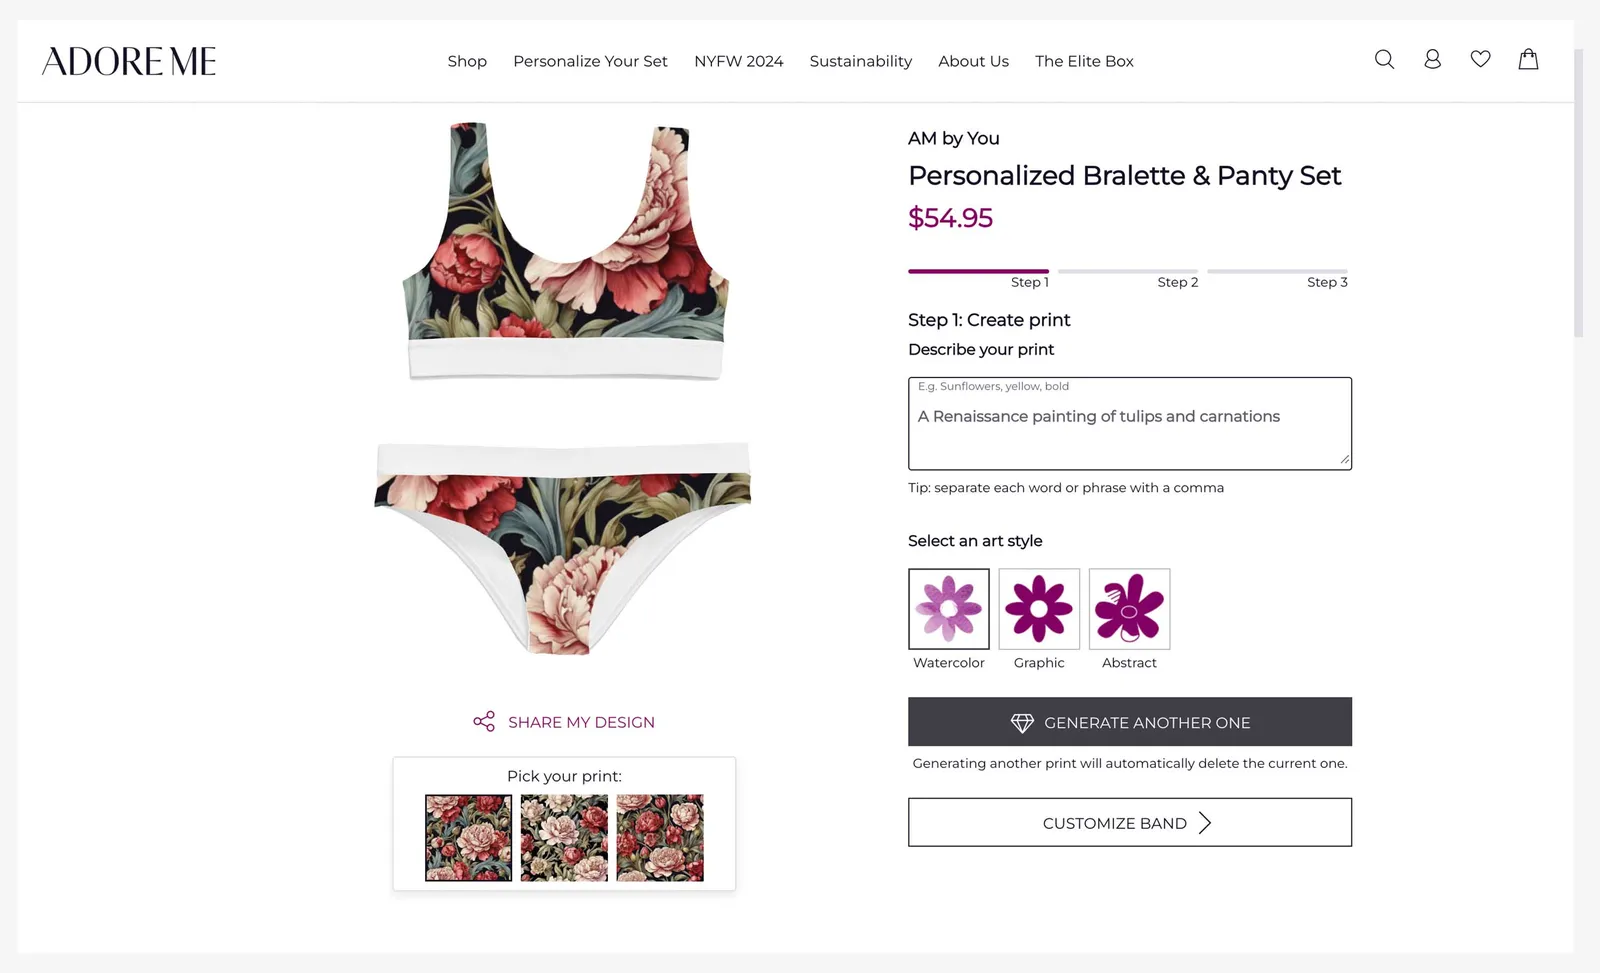Select the Watercolor art style
The width and height of the screenshot is (1600, 973).
tap(948, 609)
